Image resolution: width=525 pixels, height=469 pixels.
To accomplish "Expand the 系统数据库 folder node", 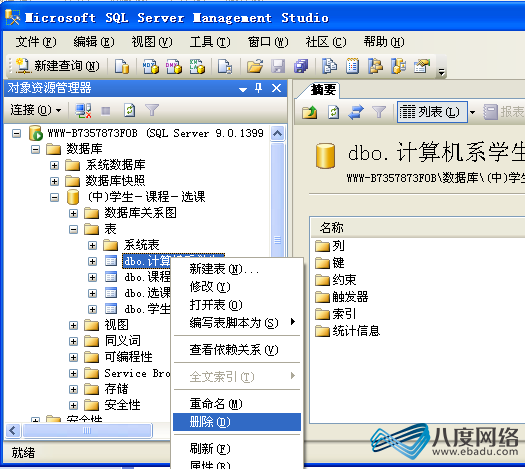I will point(54,165).
